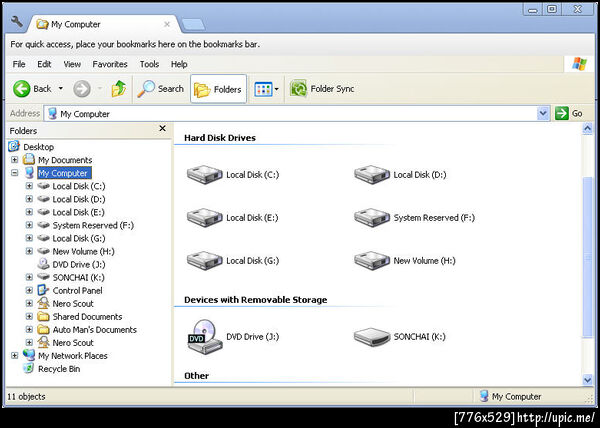Collapse the My Computer tree node

click(x=15, y=173)
